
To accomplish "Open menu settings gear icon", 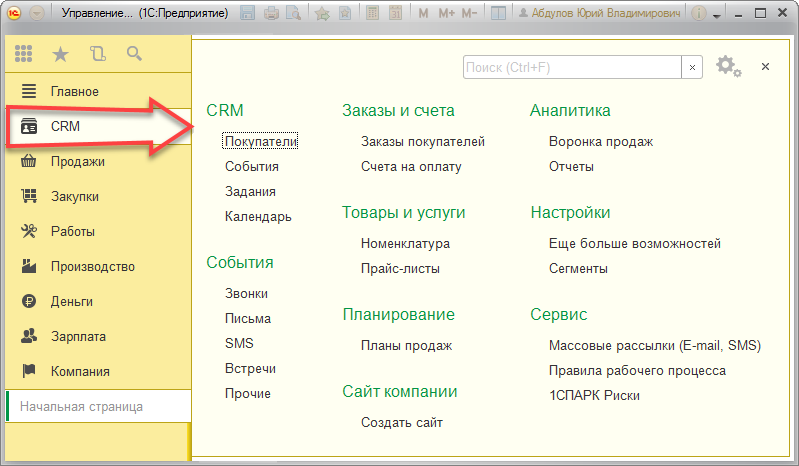I will [x=729, y=67].
